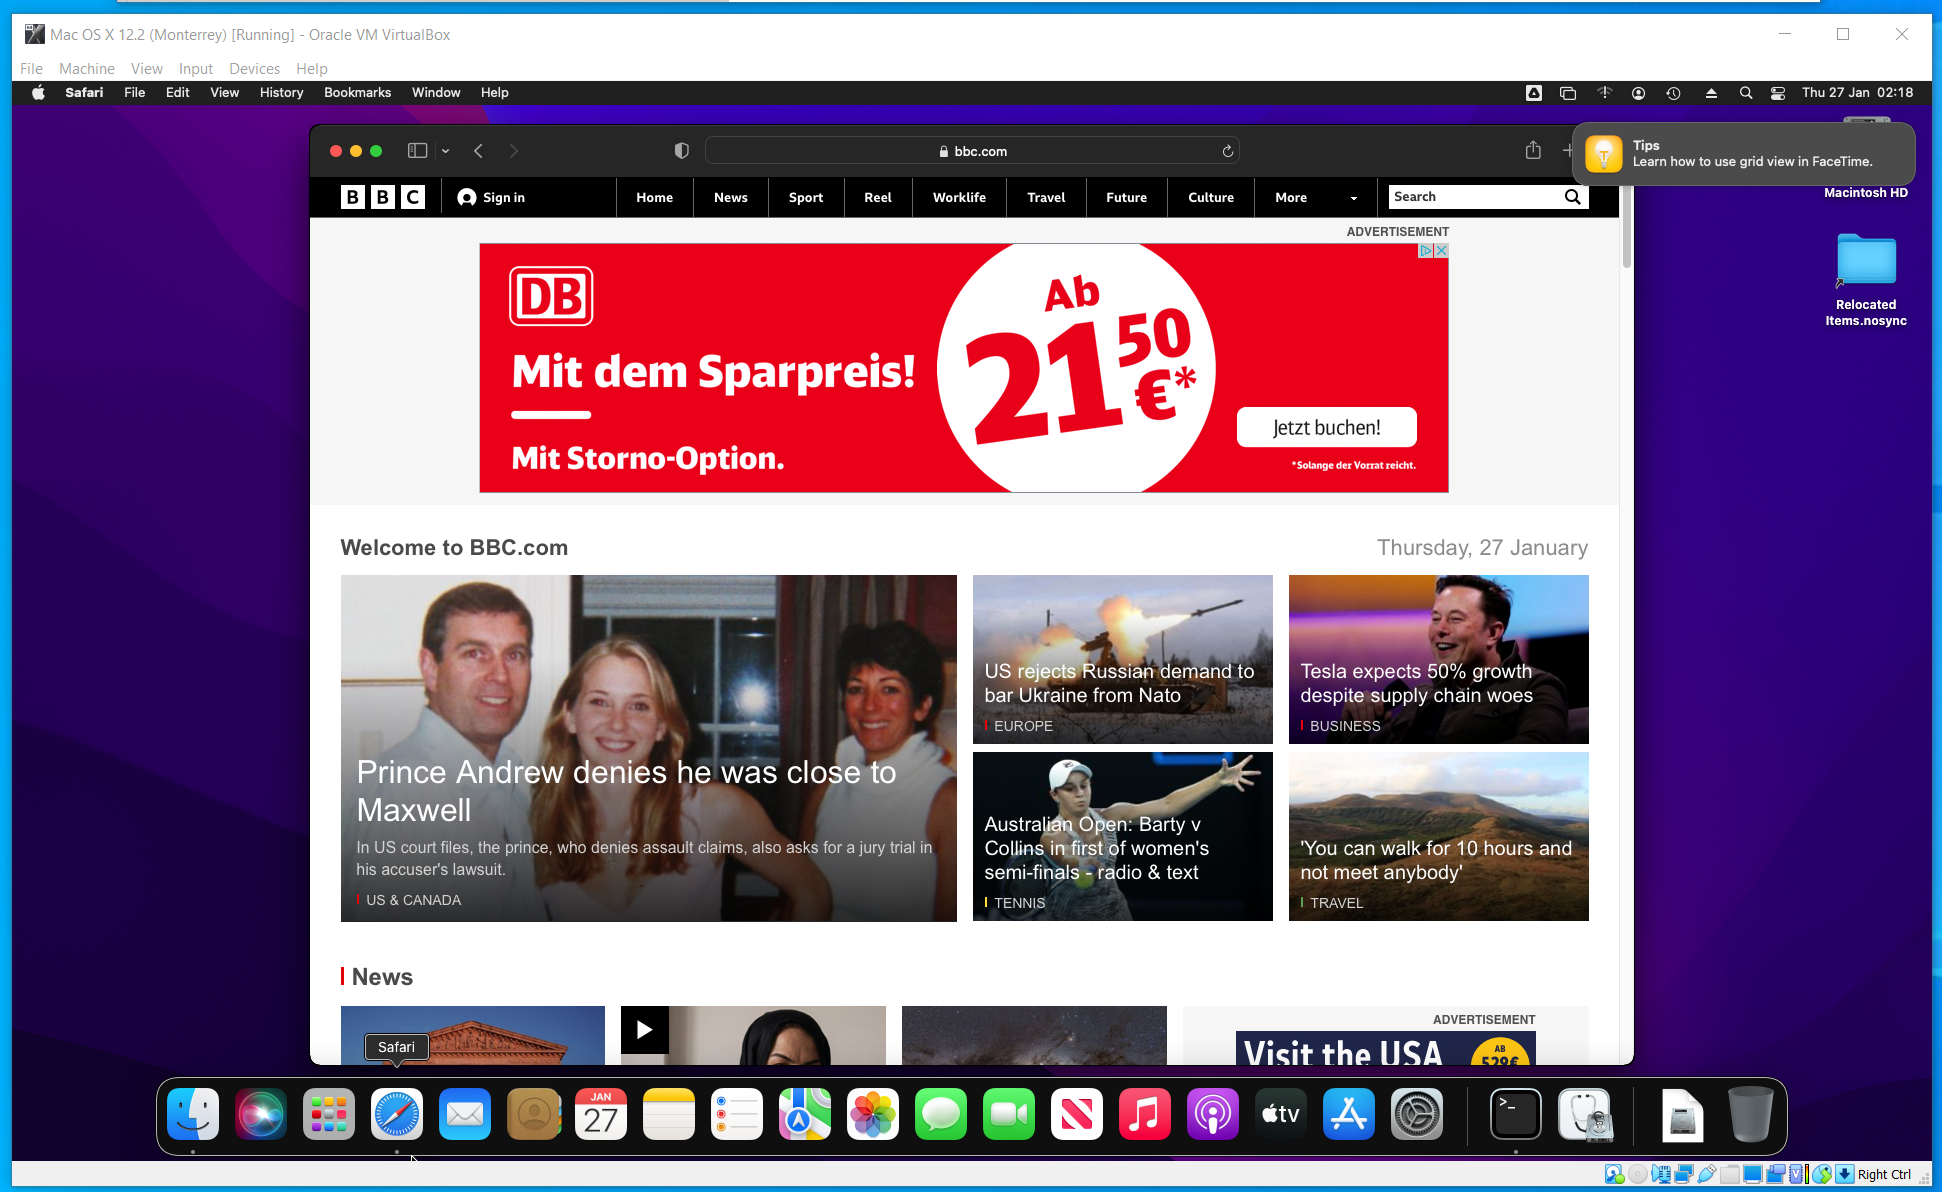Open the App Store from Dock

tap(1349, 1114)
